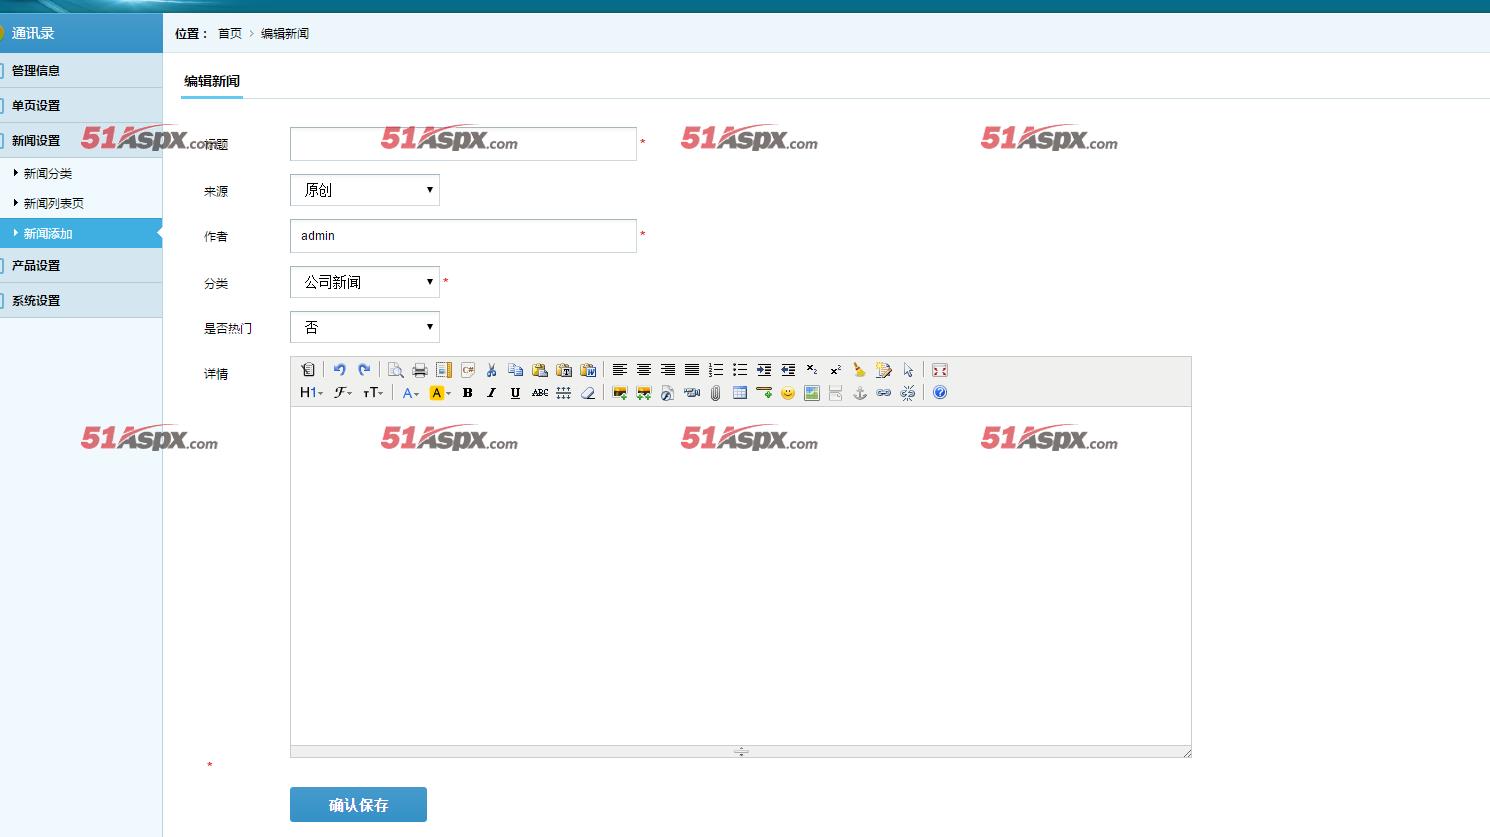Justify the text fully
The image size is (1490, 837).
692,370
